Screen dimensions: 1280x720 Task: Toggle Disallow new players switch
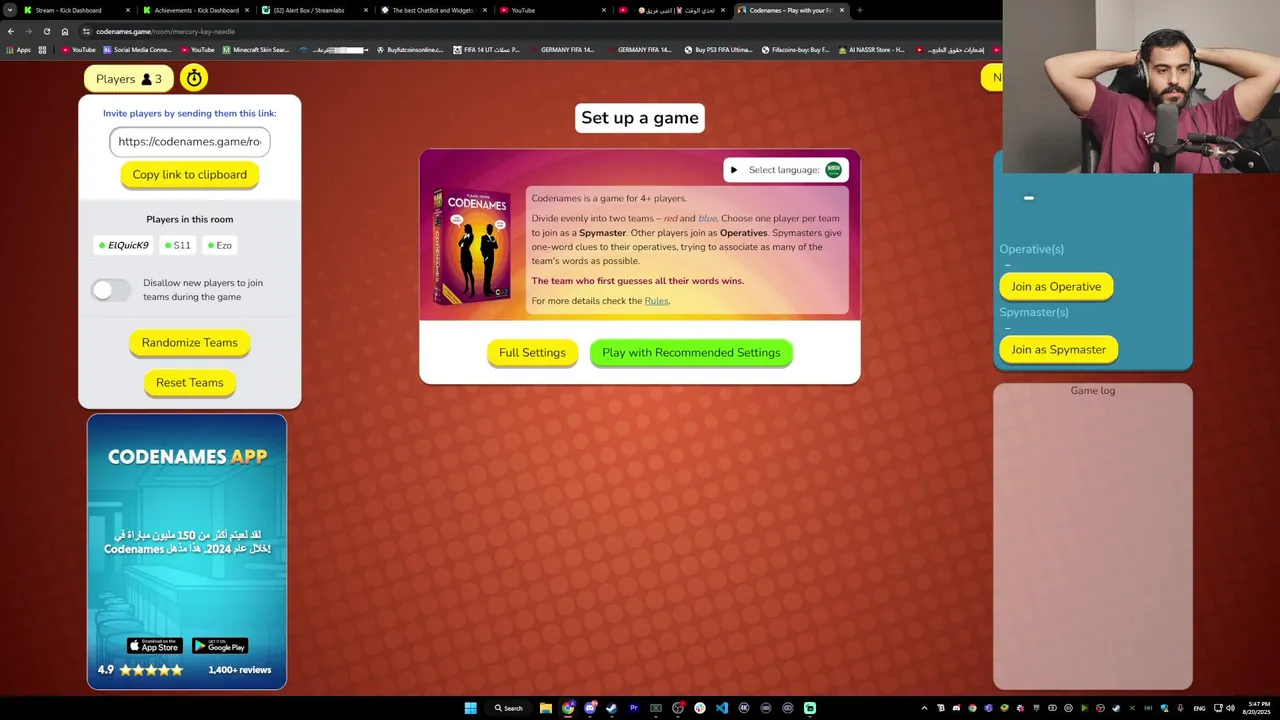coord(110,290)
